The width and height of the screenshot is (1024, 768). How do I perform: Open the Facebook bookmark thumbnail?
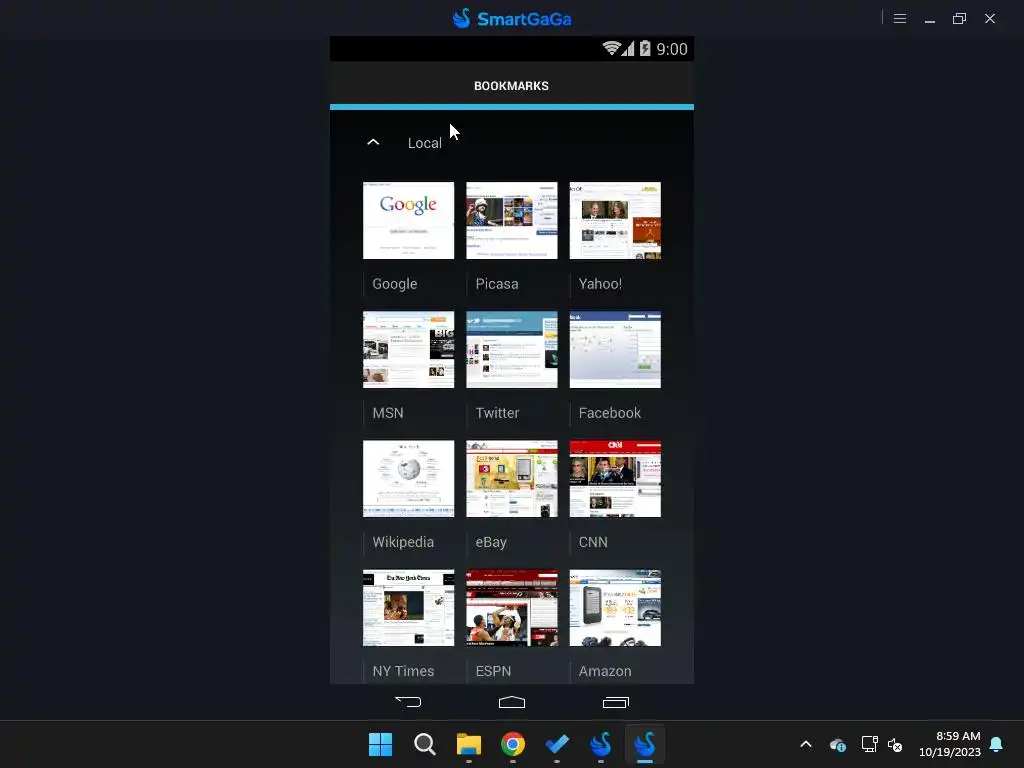click(615, 349)
